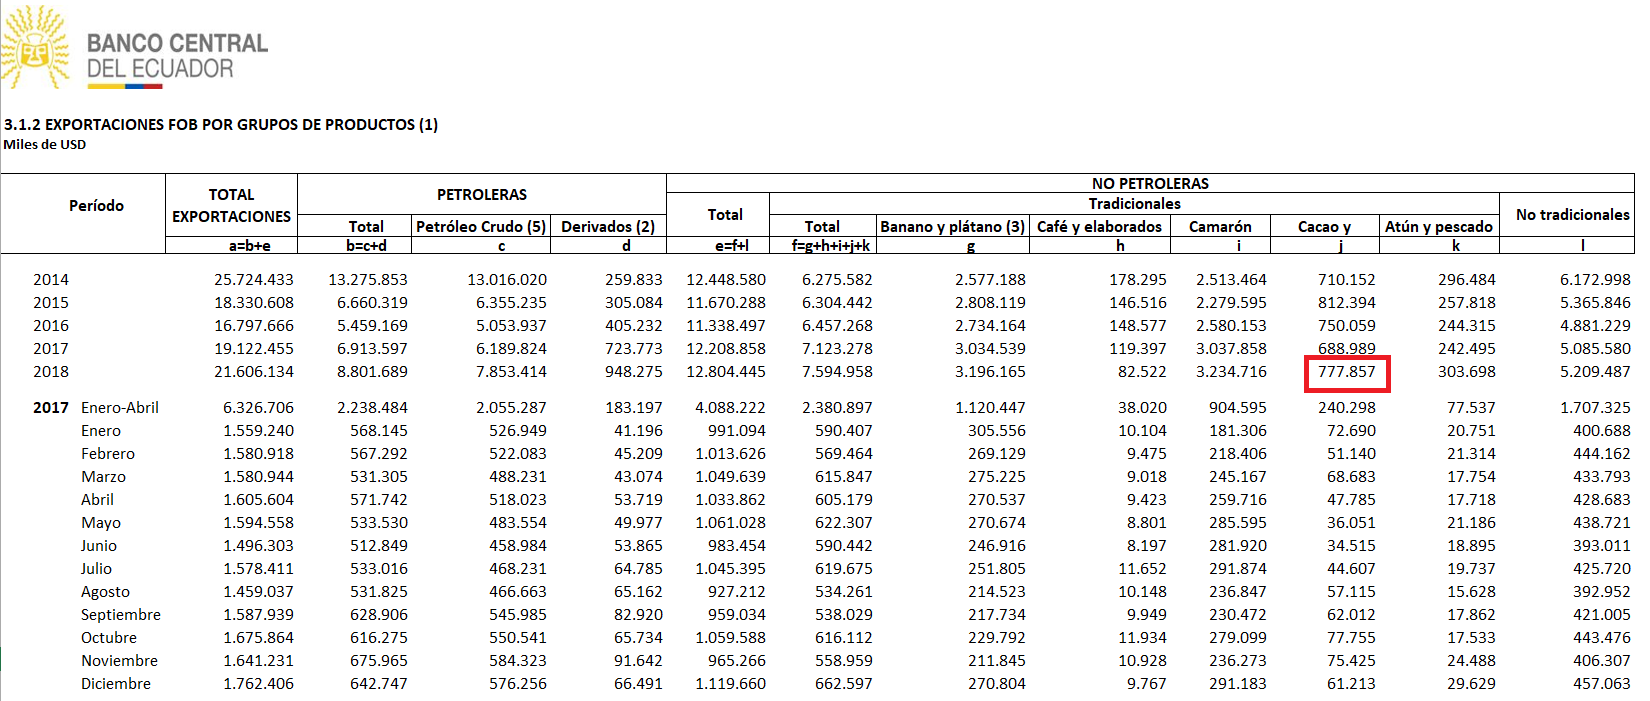The height and width of the screenshot is (701, 1650).
Task: Click the Banco Central del Ecuador sun logo
Action: [36, 47]
